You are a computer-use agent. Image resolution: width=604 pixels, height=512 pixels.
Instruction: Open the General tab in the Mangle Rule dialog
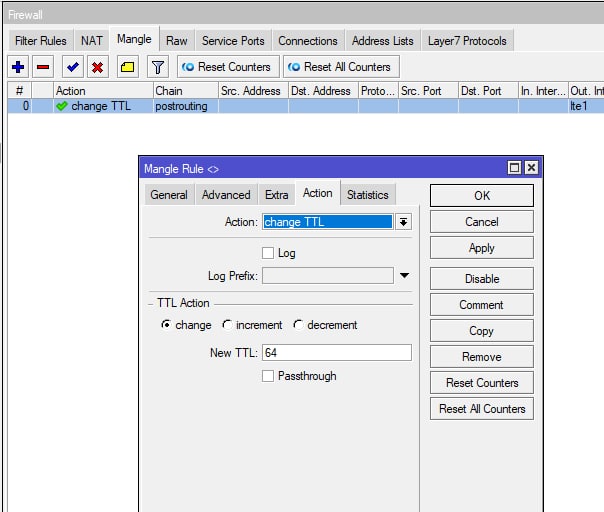169,195
